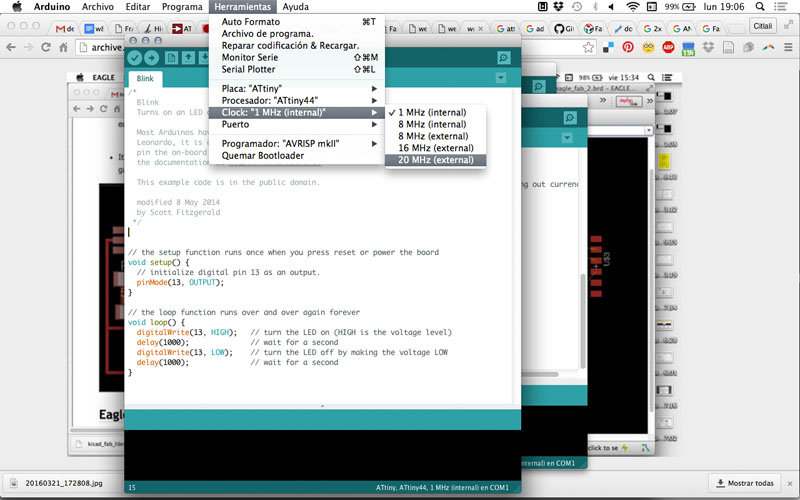This screenshot has width=800, height=500.
Task: Click Chrome's back navigation arrow
Action: [x=11, y=47]
